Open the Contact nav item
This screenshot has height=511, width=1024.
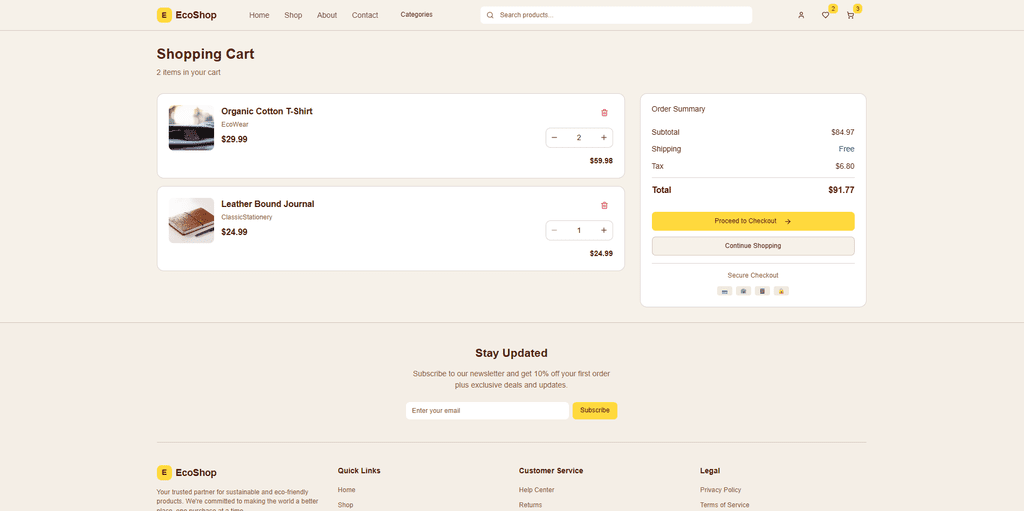click(x=365, y=15)
